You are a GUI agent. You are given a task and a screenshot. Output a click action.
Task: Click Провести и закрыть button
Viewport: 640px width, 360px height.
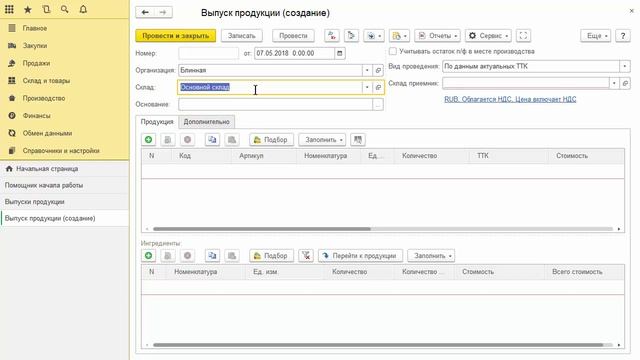tap(176, 36)
